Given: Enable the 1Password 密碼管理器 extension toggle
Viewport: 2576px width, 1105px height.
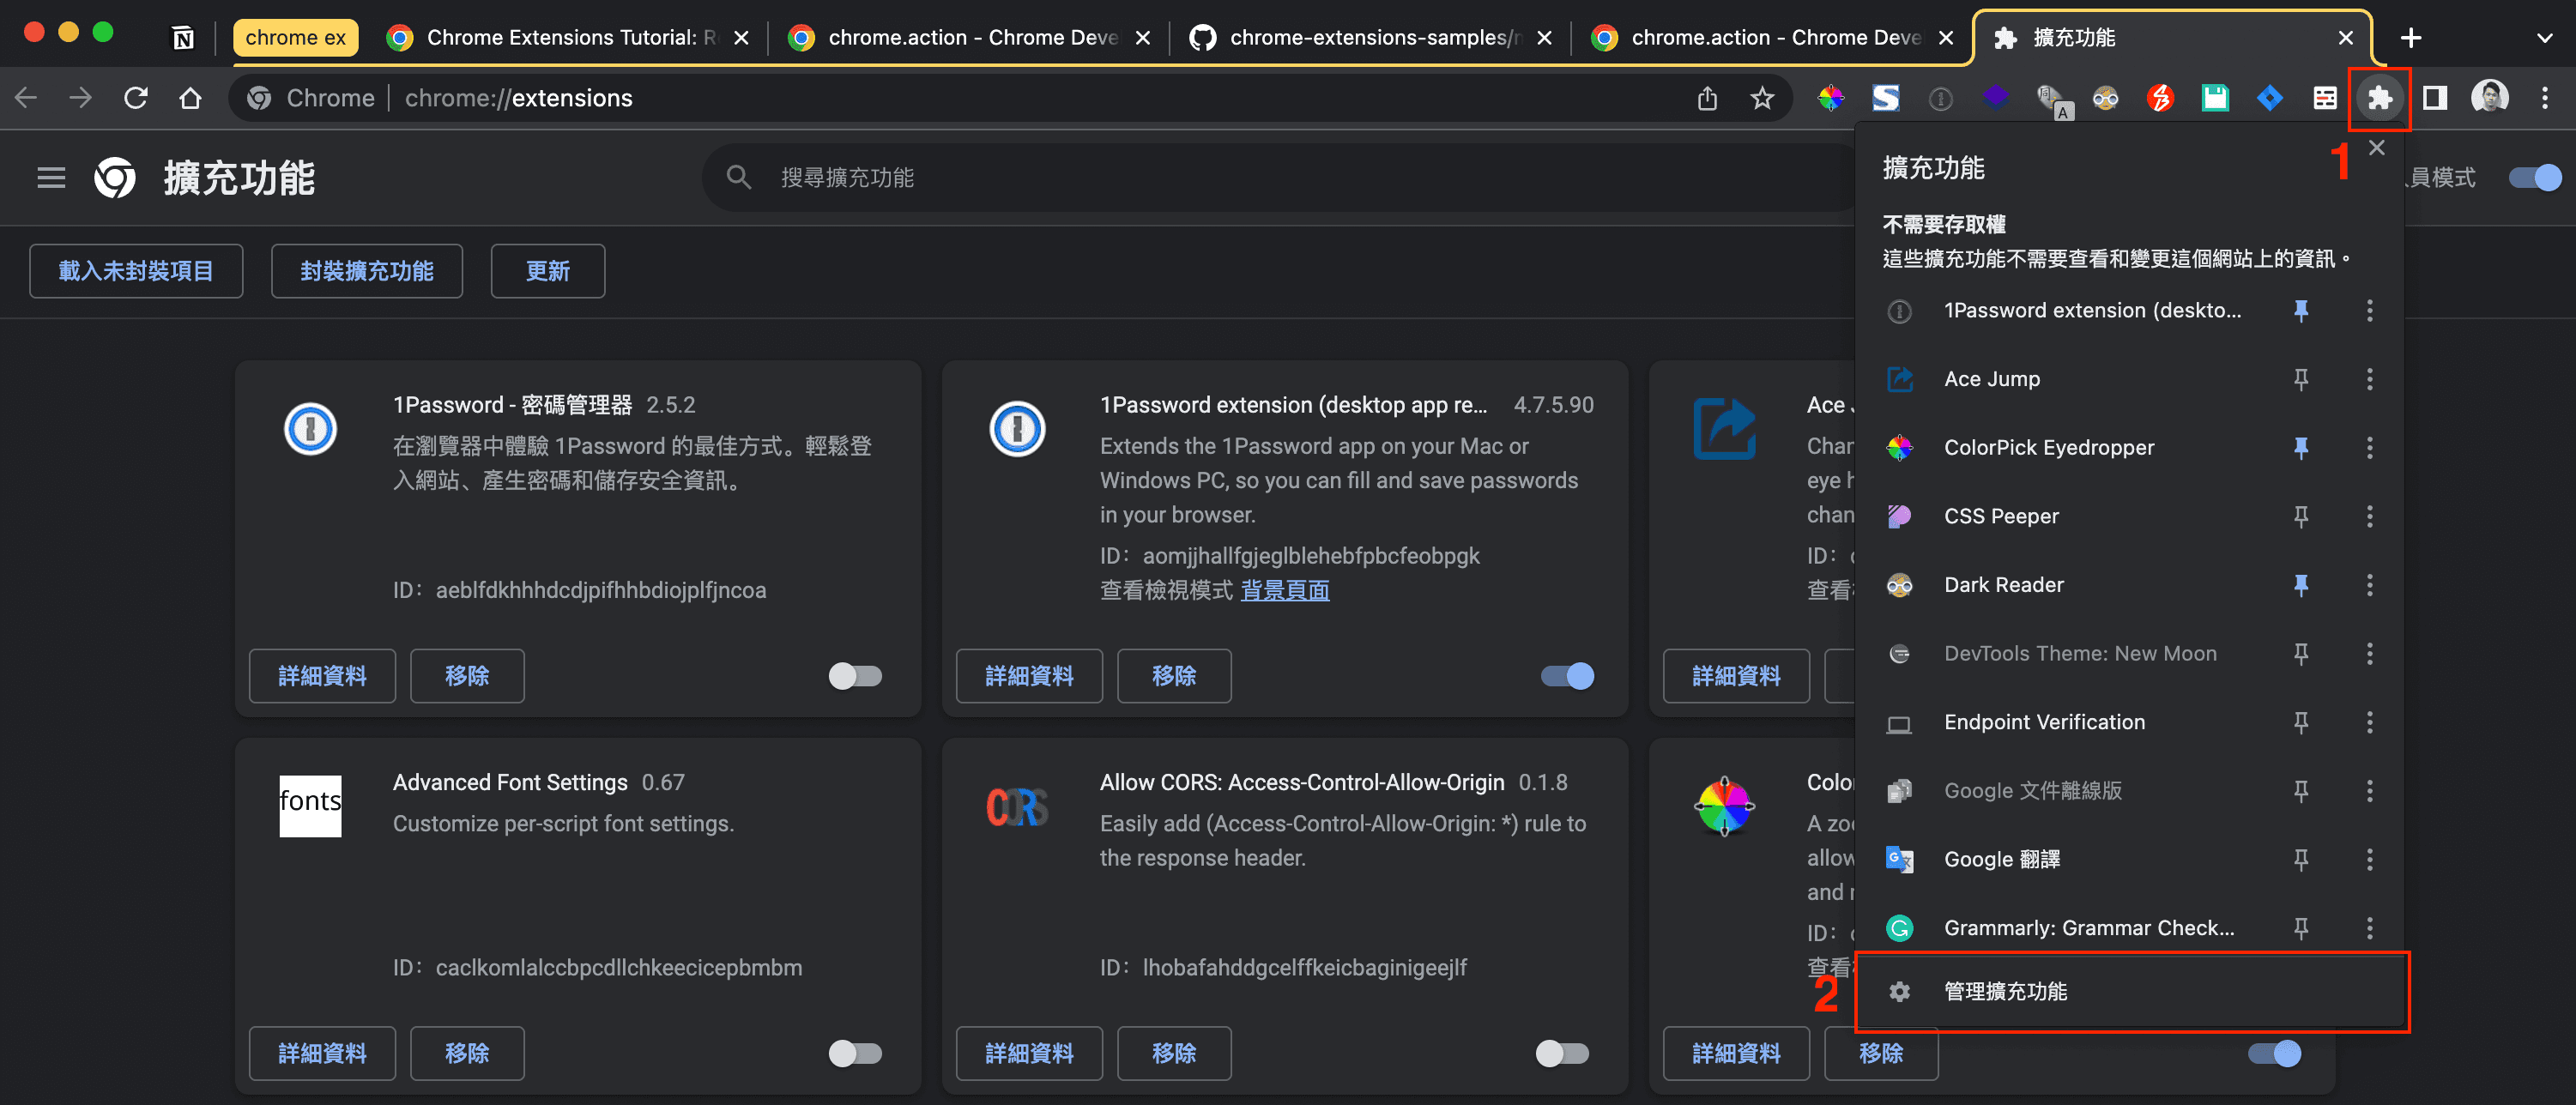Looking at the screenshot, I should pos(855,676).
